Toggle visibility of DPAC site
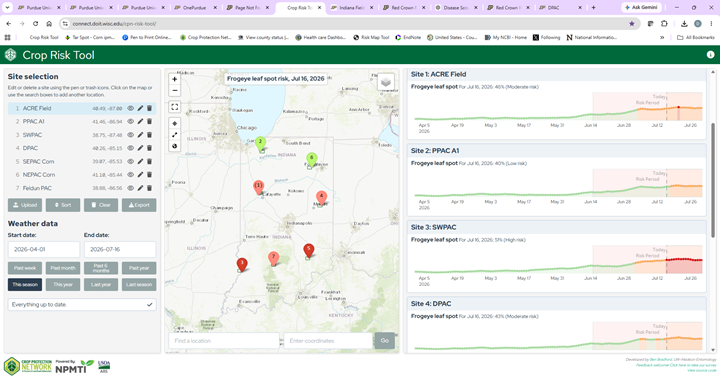Image resolution: width=720 pixels, height=387 pixels. [130, 148]
